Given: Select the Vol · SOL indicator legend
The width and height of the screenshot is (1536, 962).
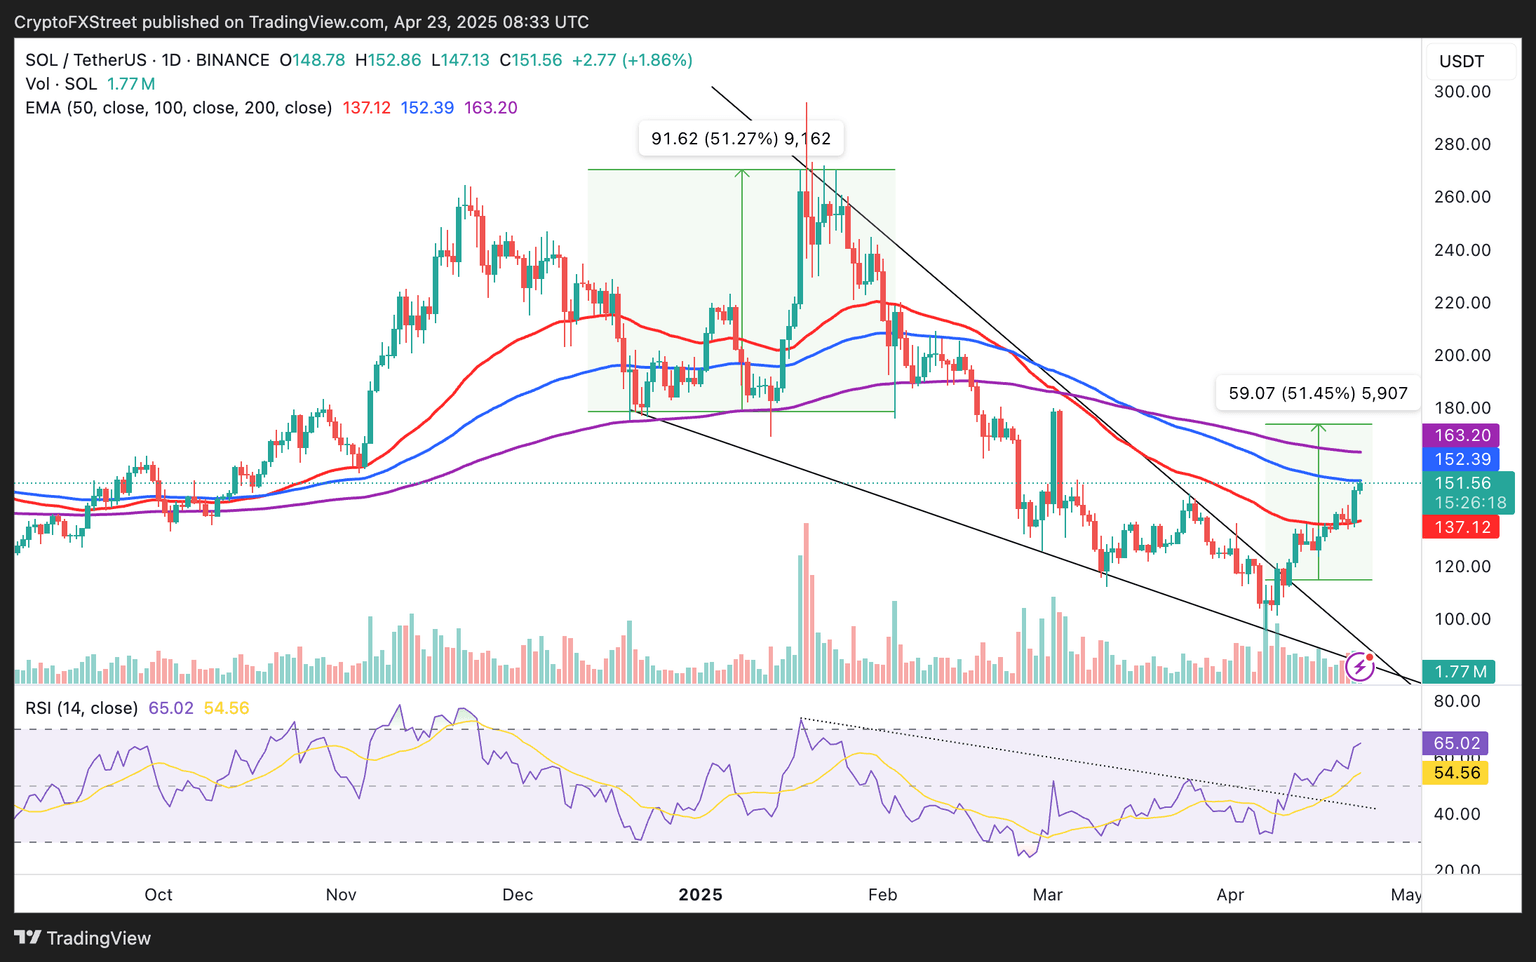Looking at the screenshot, I should tap(61, 84).
